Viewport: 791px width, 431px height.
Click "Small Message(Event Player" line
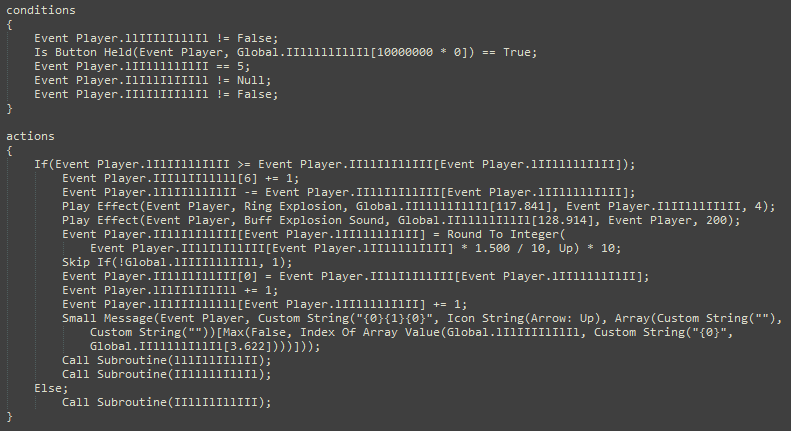tap(422, 318)
